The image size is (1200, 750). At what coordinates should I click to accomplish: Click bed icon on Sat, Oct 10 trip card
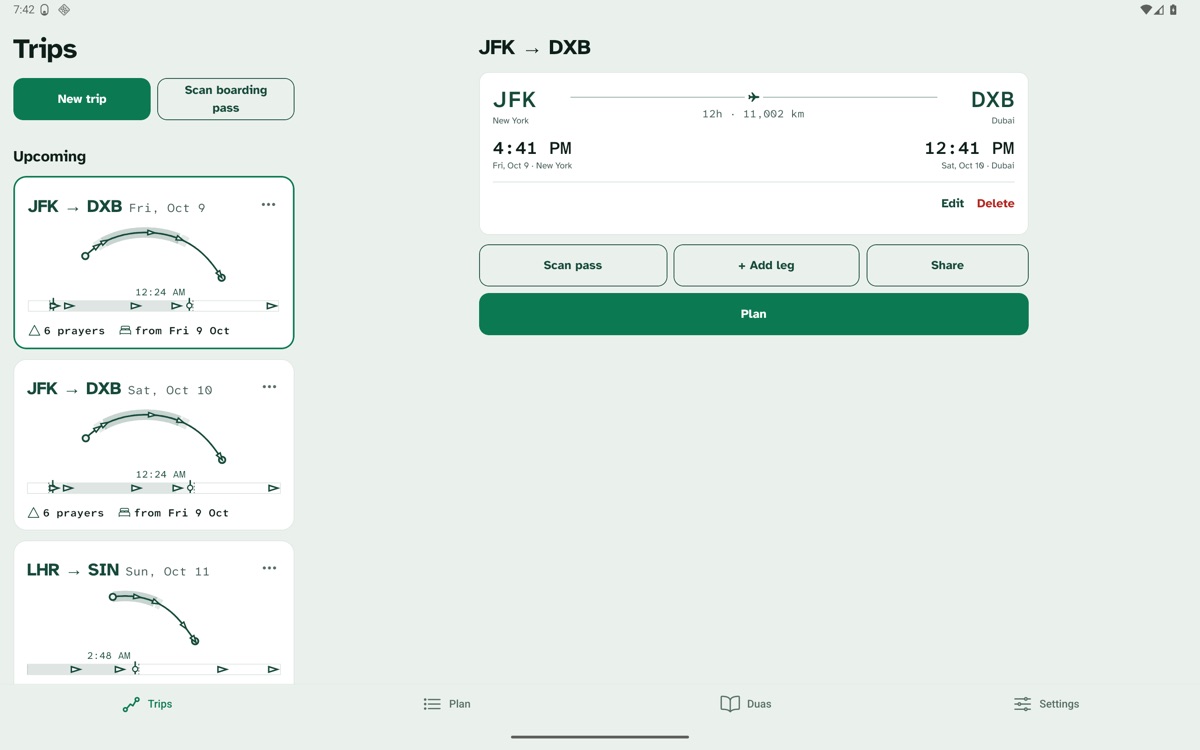125,512
